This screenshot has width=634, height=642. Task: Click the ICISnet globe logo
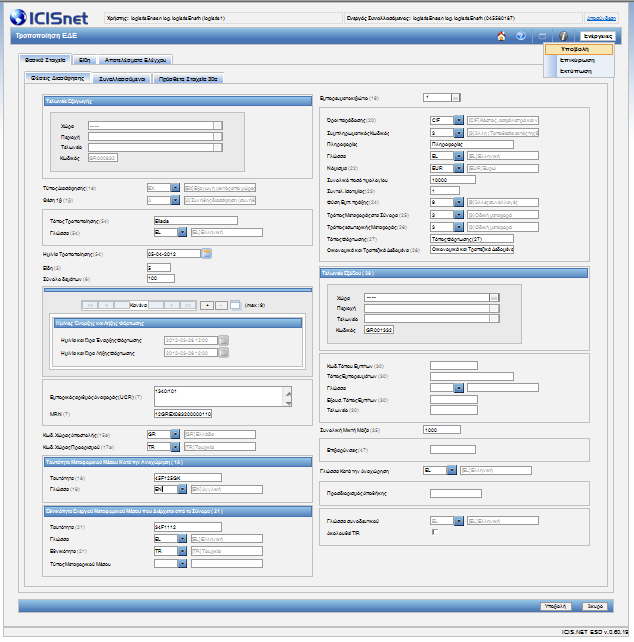(x=18, y=18)
